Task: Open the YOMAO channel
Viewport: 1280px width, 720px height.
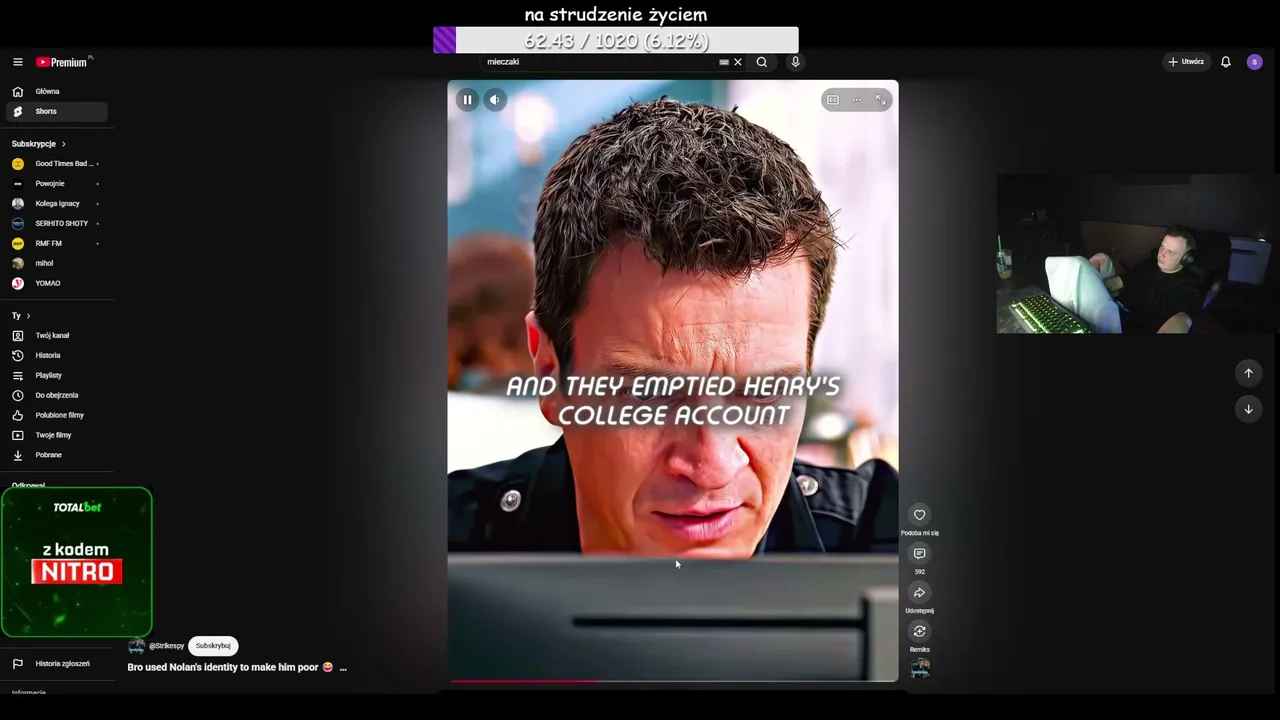Action: pyautogui.click(x=56, y=283)
